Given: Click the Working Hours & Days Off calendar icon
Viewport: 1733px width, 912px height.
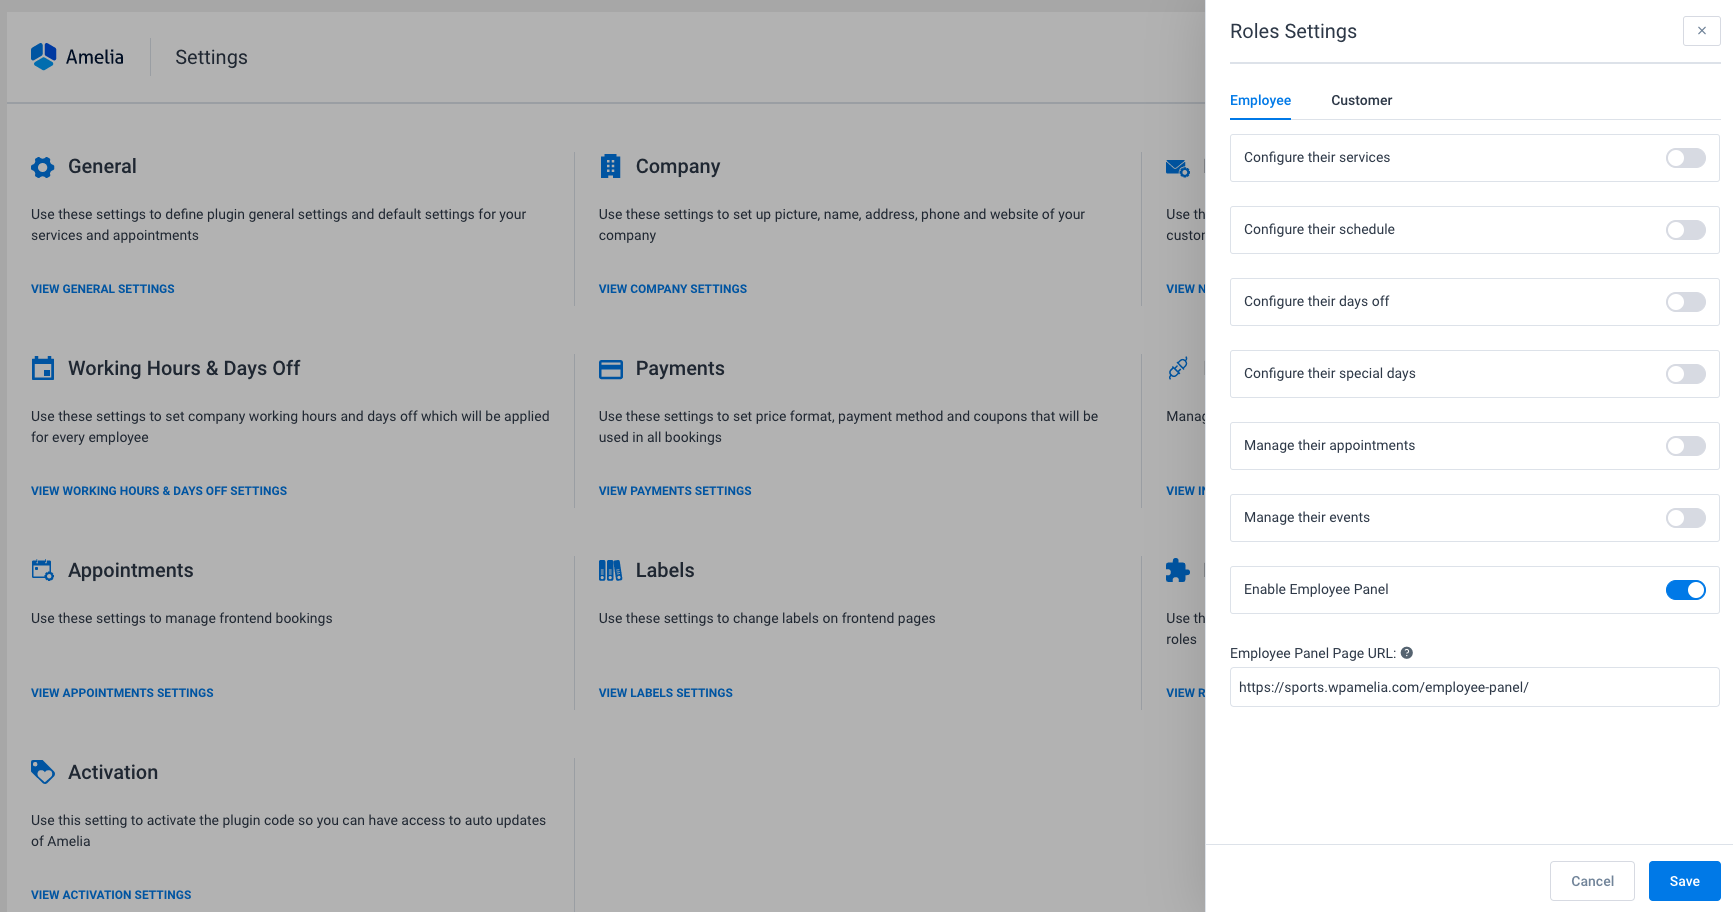Looking at the screenshot, I should [42, 368].
